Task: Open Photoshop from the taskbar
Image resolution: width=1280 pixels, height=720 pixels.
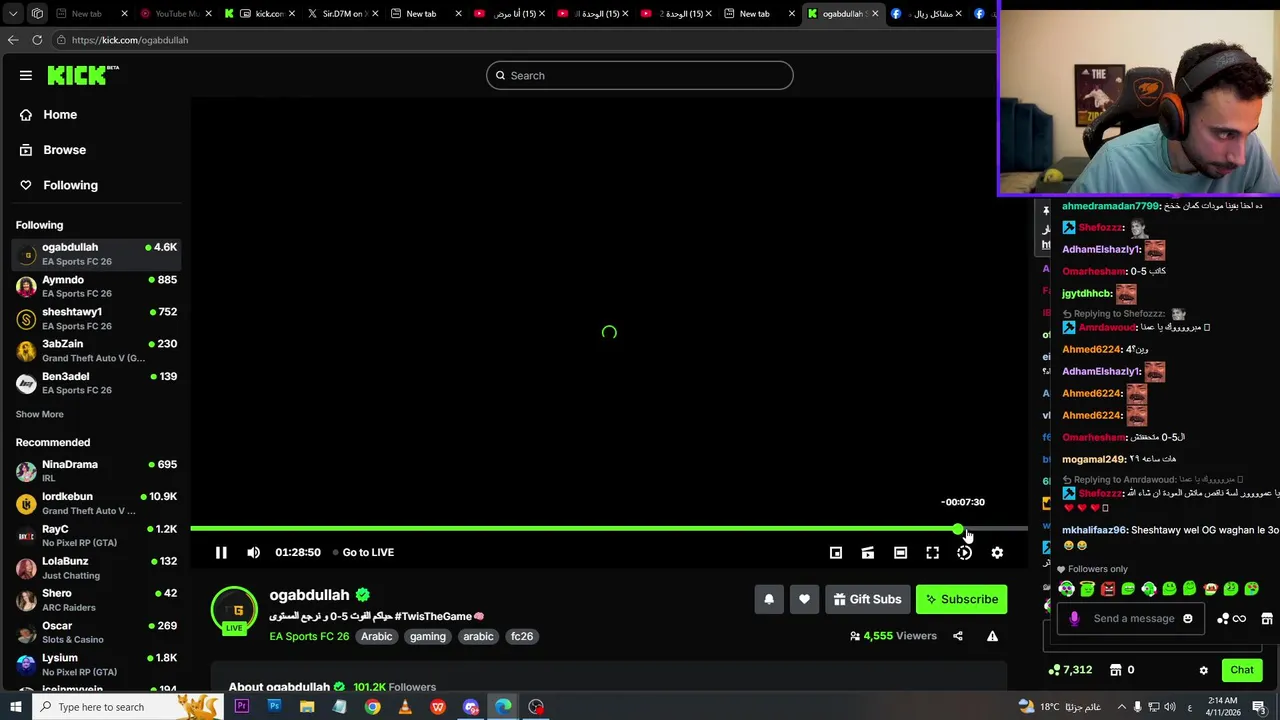Action: click(274, 707)
